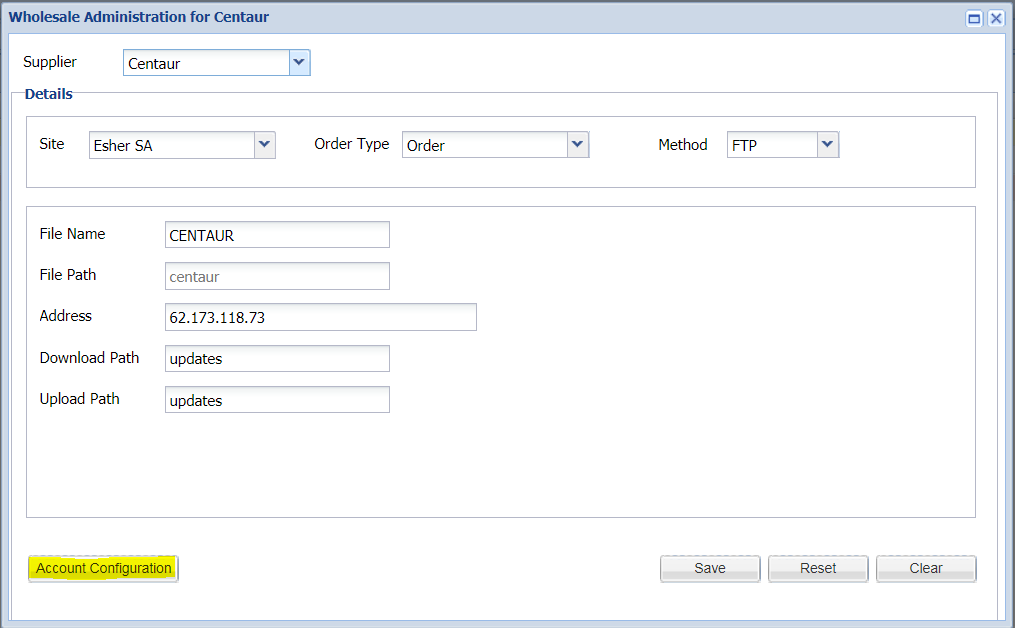Expand the Method dropdown arrow
1015x628 pixels.
pyautogui.click(x=827, y=145)
